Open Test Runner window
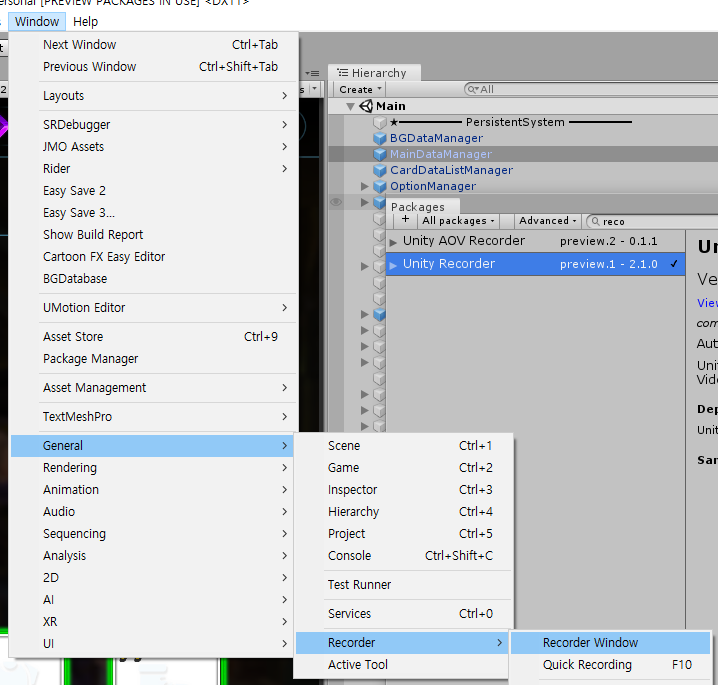 point(403,585)
